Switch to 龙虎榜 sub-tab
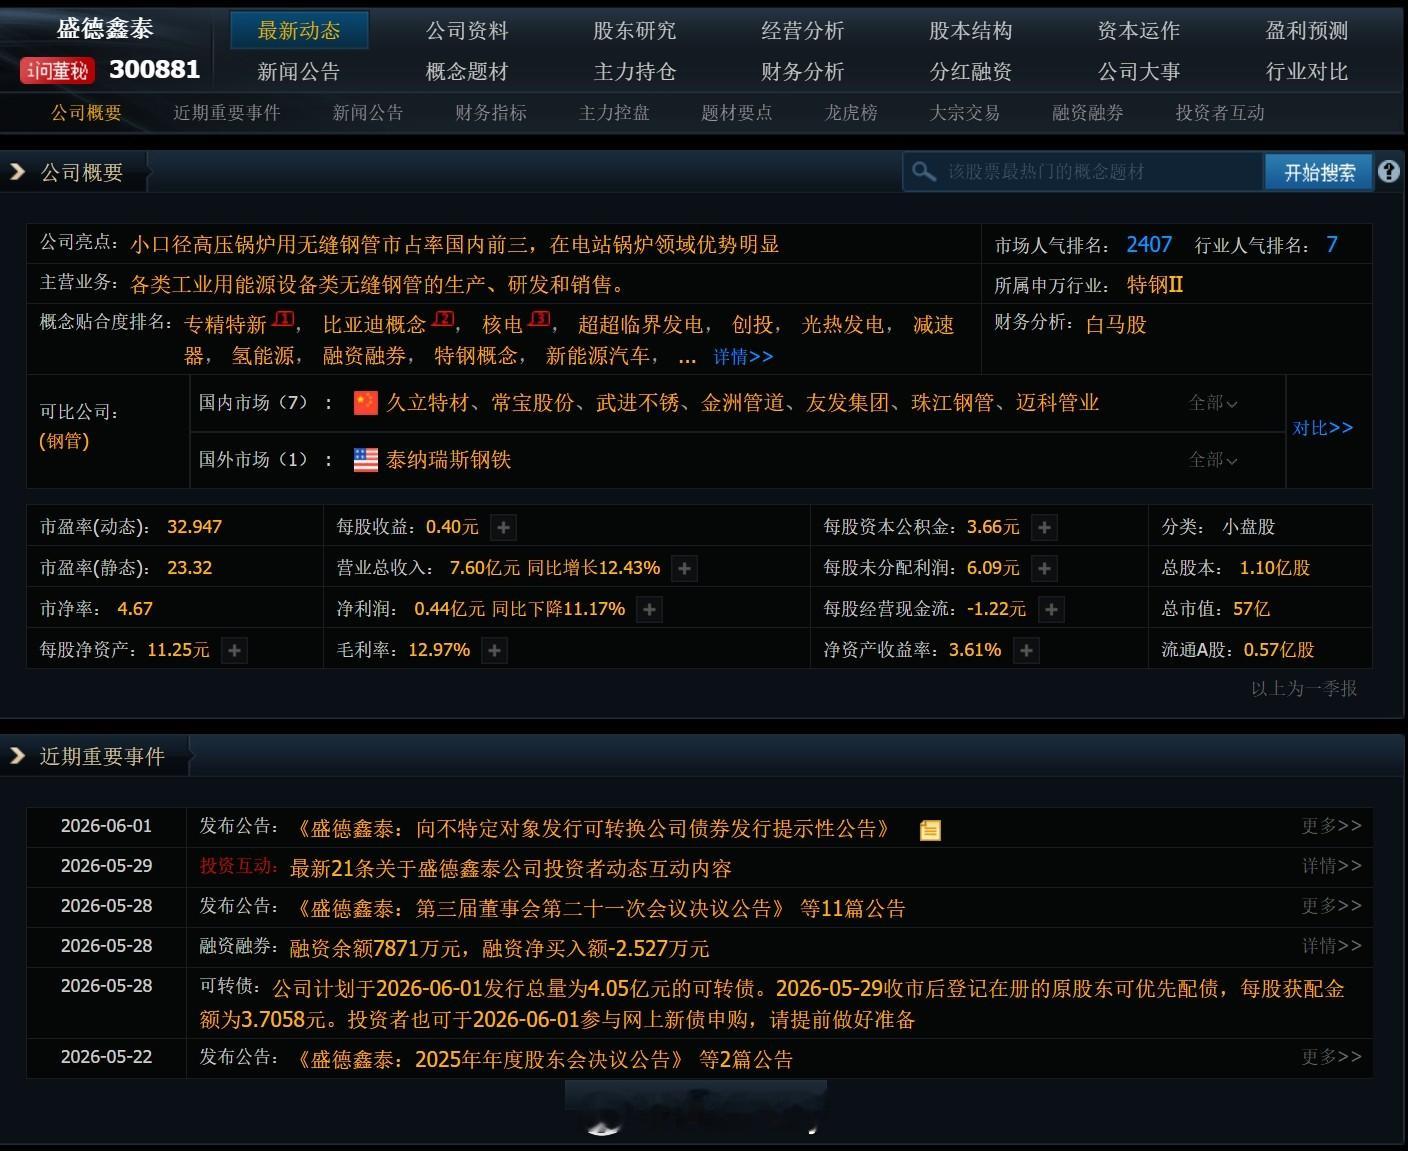Screen dimensions: 1408x1151 pos(851,113)
